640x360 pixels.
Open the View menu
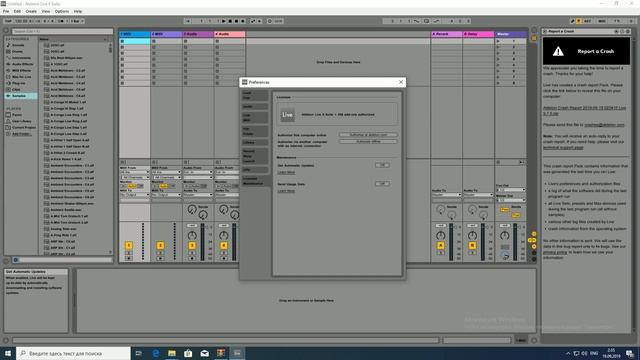(x=46, y=11)
